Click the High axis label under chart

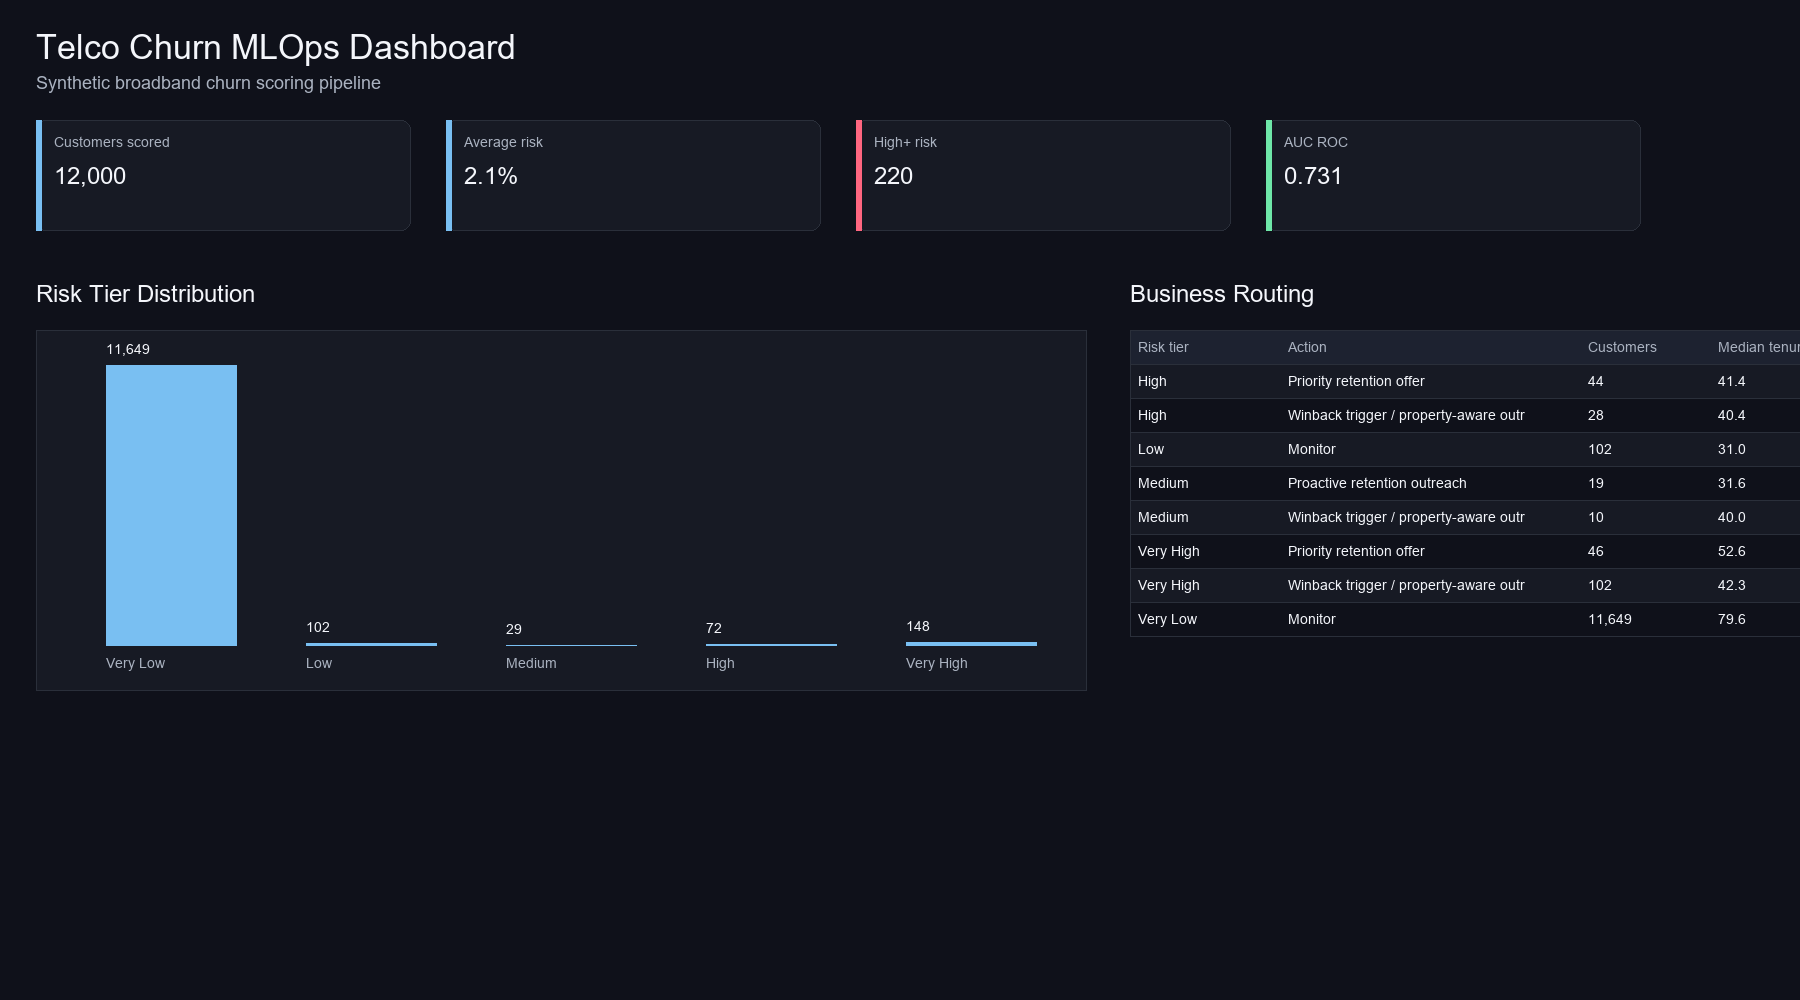[720, 663]
